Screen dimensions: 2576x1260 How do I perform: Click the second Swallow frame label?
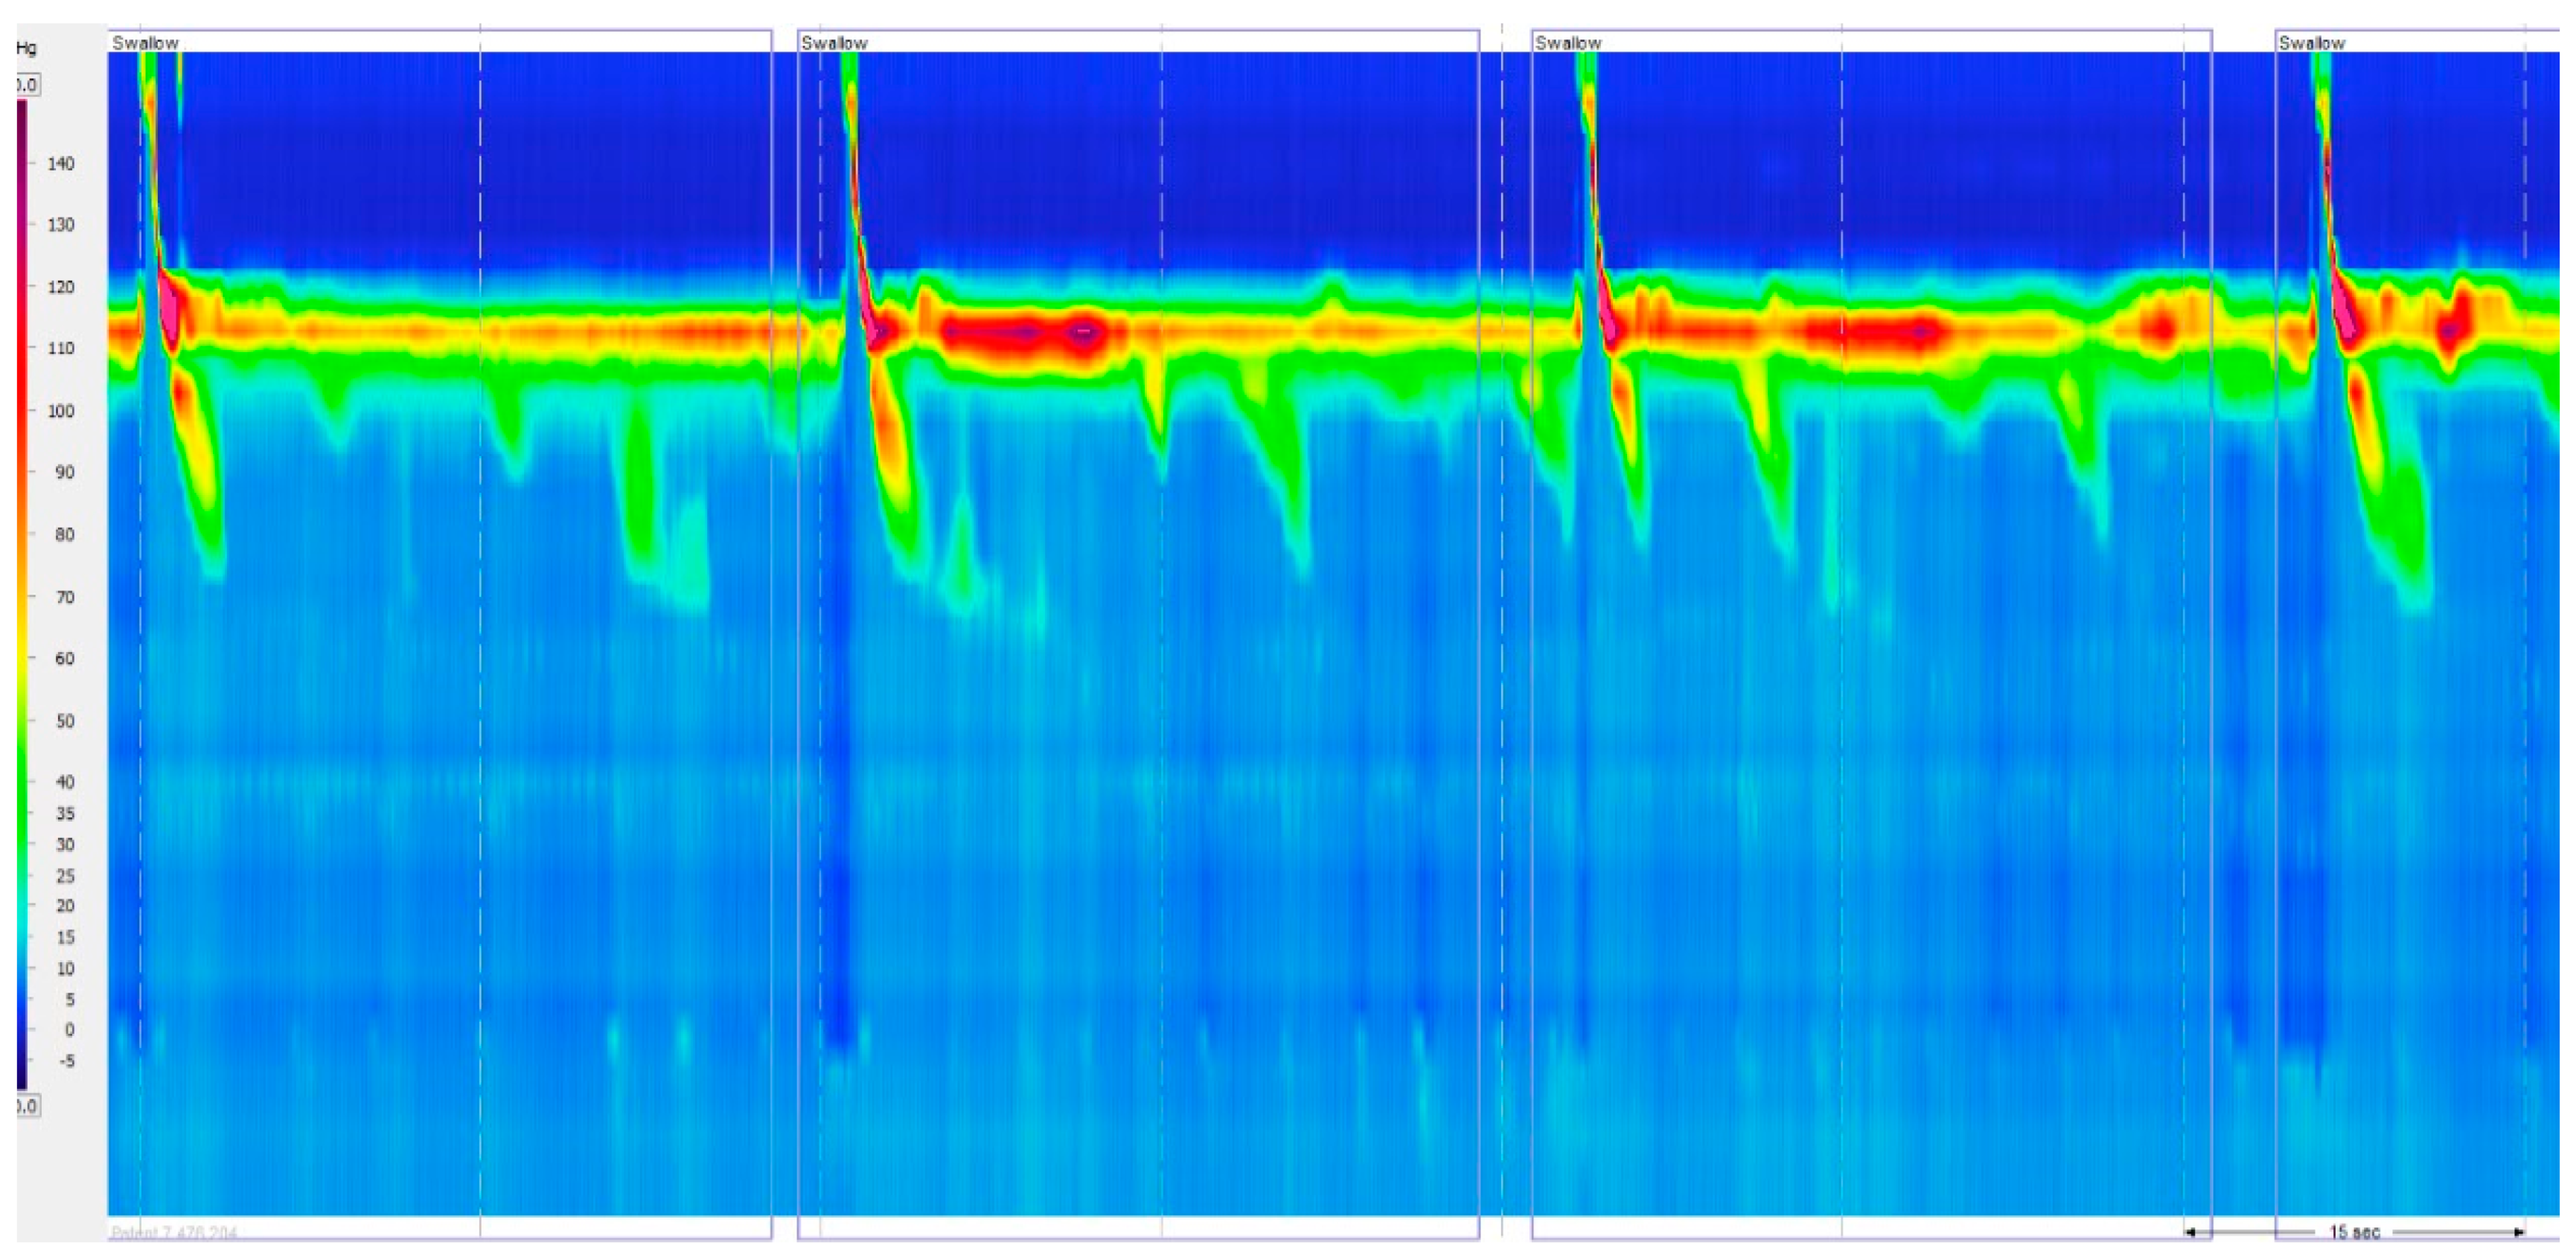(834, 43)
